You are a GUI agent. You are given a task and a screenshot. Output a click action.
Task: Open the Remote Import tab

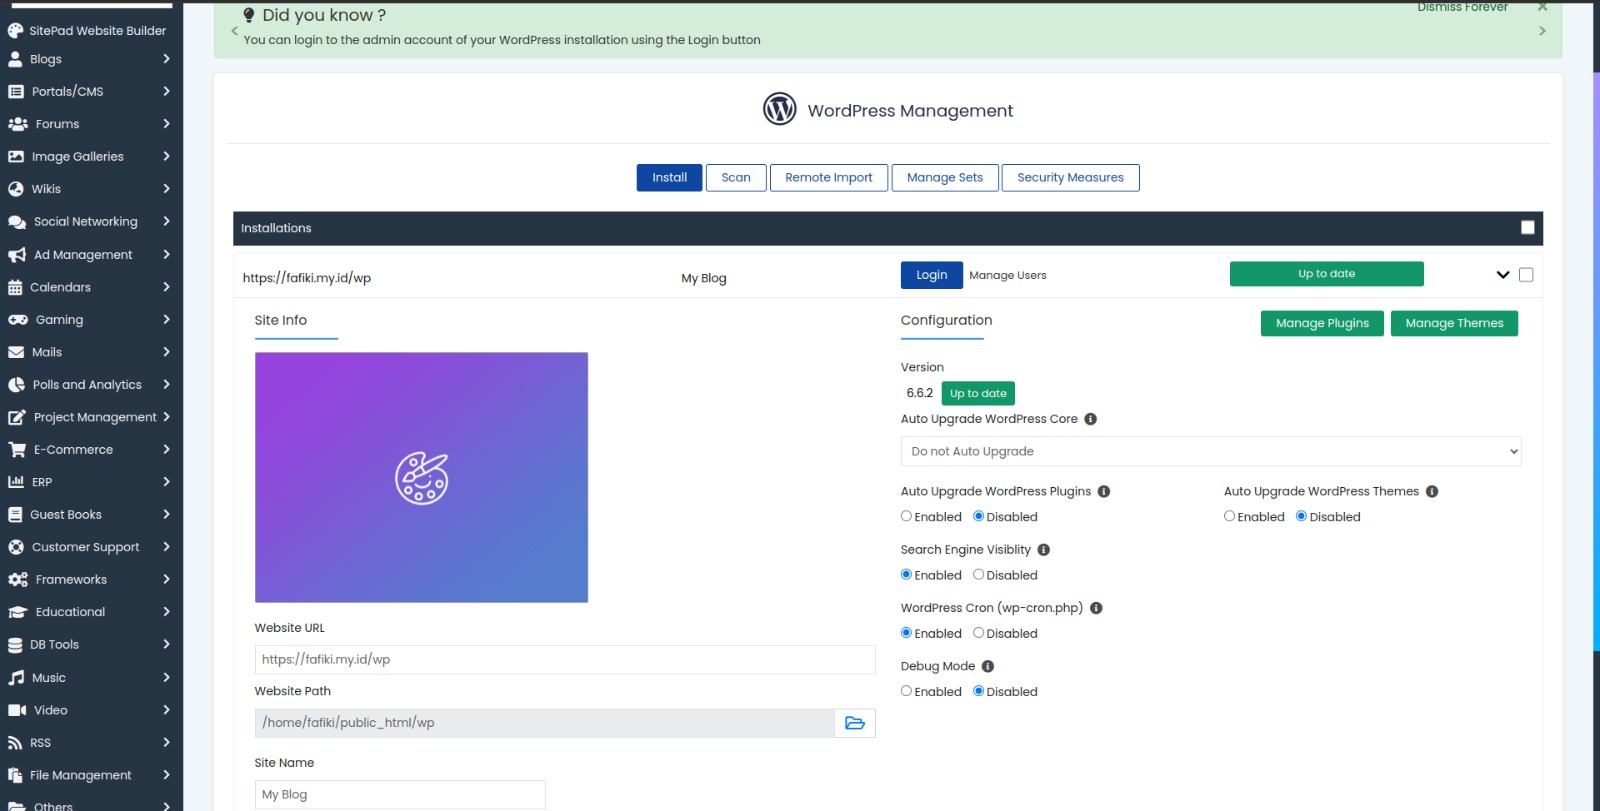pyautogui.click(x=829, y=178)
